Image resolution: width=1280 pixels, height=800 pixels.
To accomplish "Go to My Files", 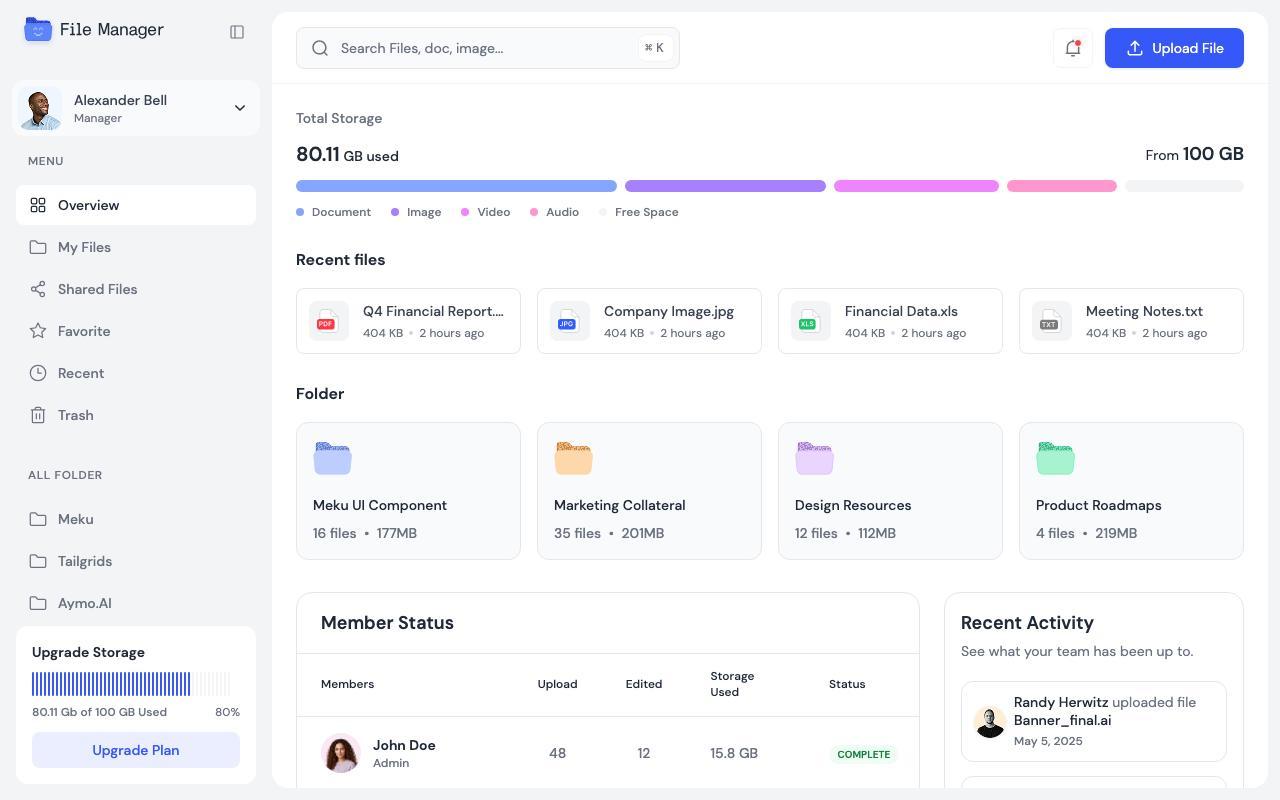I will [x=136, y=247].
